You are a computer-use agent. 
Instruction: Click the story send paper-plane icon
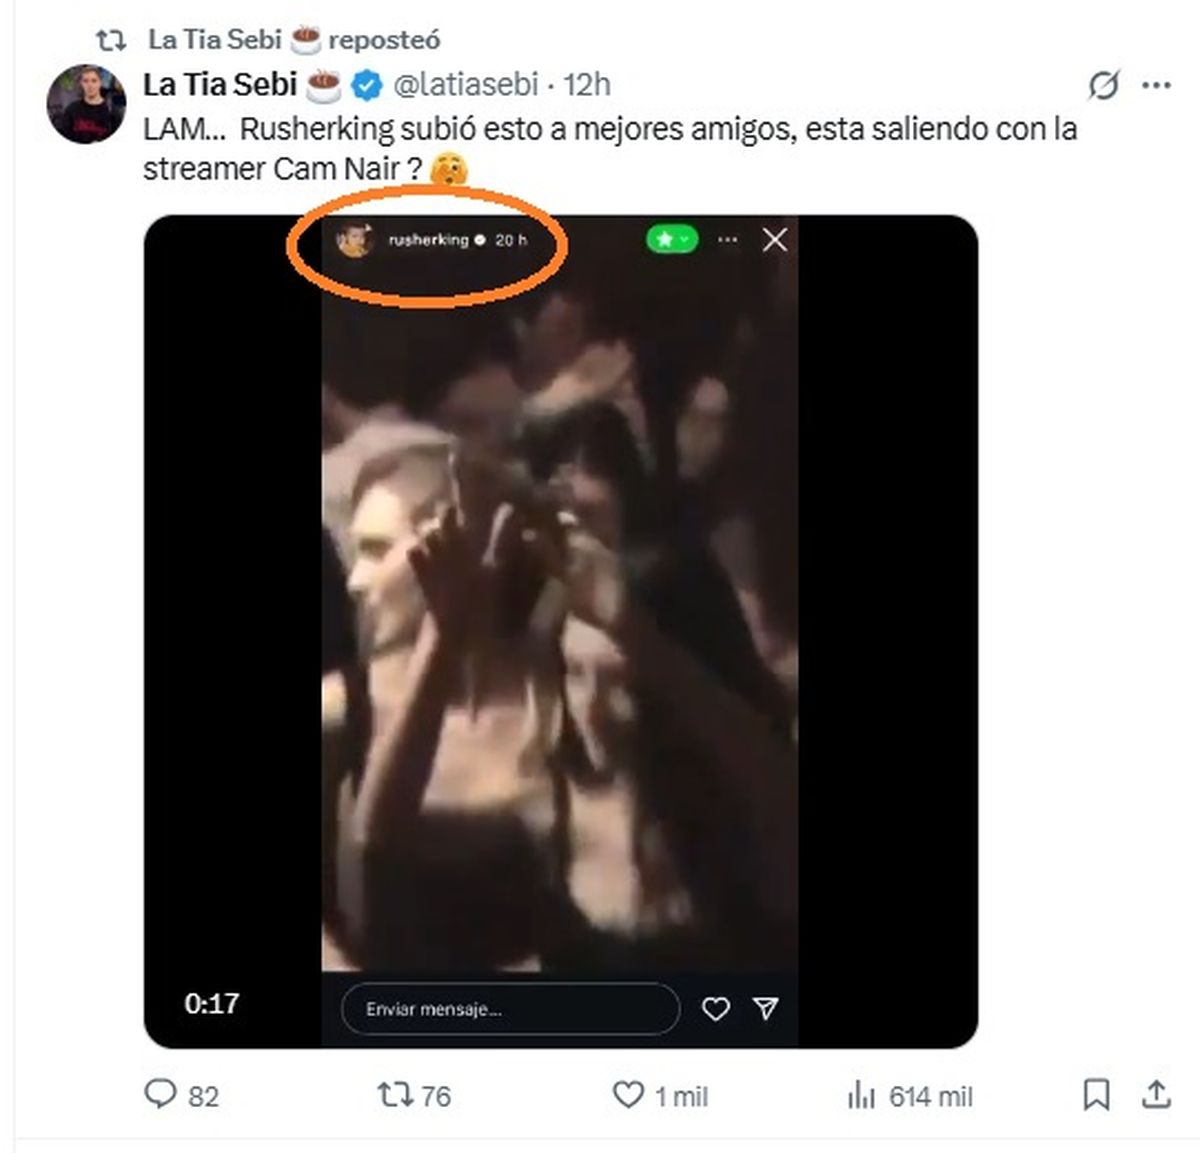766,1009
